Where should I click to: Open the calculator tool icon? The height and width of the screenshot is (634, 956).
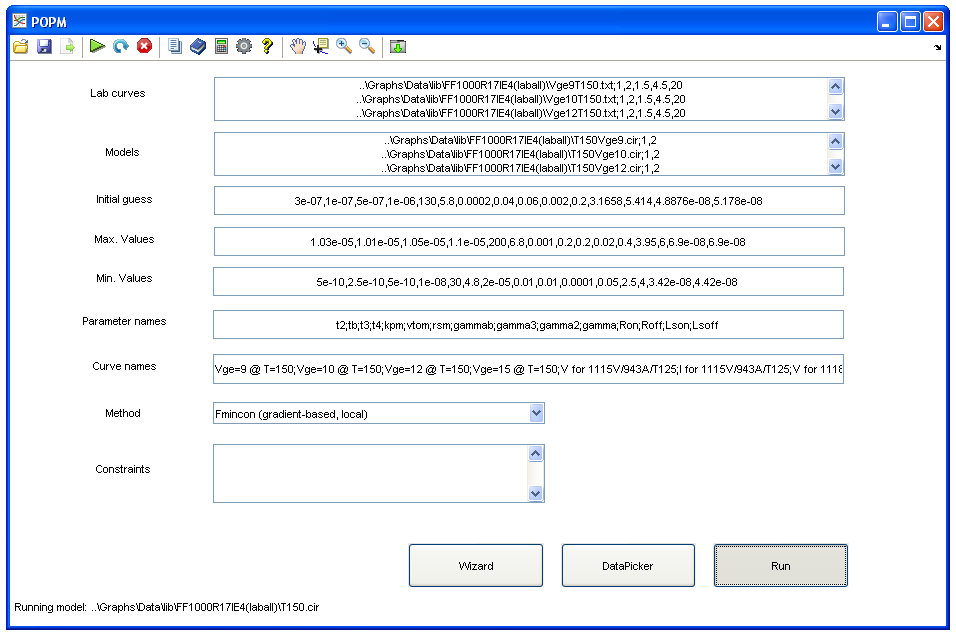click(221, 46)
